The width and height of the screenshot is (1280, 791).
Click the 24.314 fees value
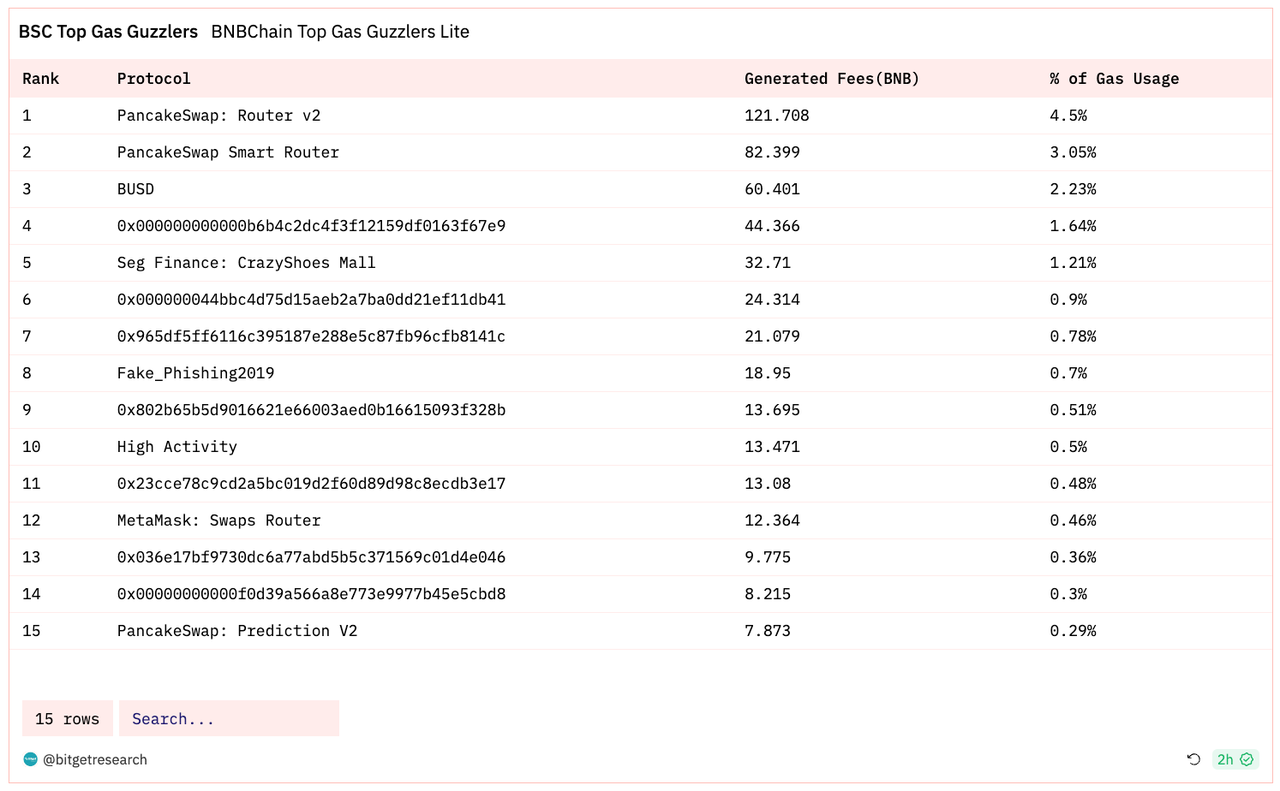pyautogui.click(x=772, y=299)
